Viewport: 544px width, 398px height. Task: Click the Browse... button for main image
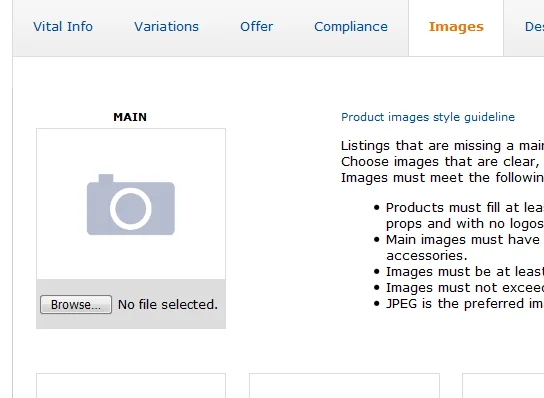click(x=76, y=305)
